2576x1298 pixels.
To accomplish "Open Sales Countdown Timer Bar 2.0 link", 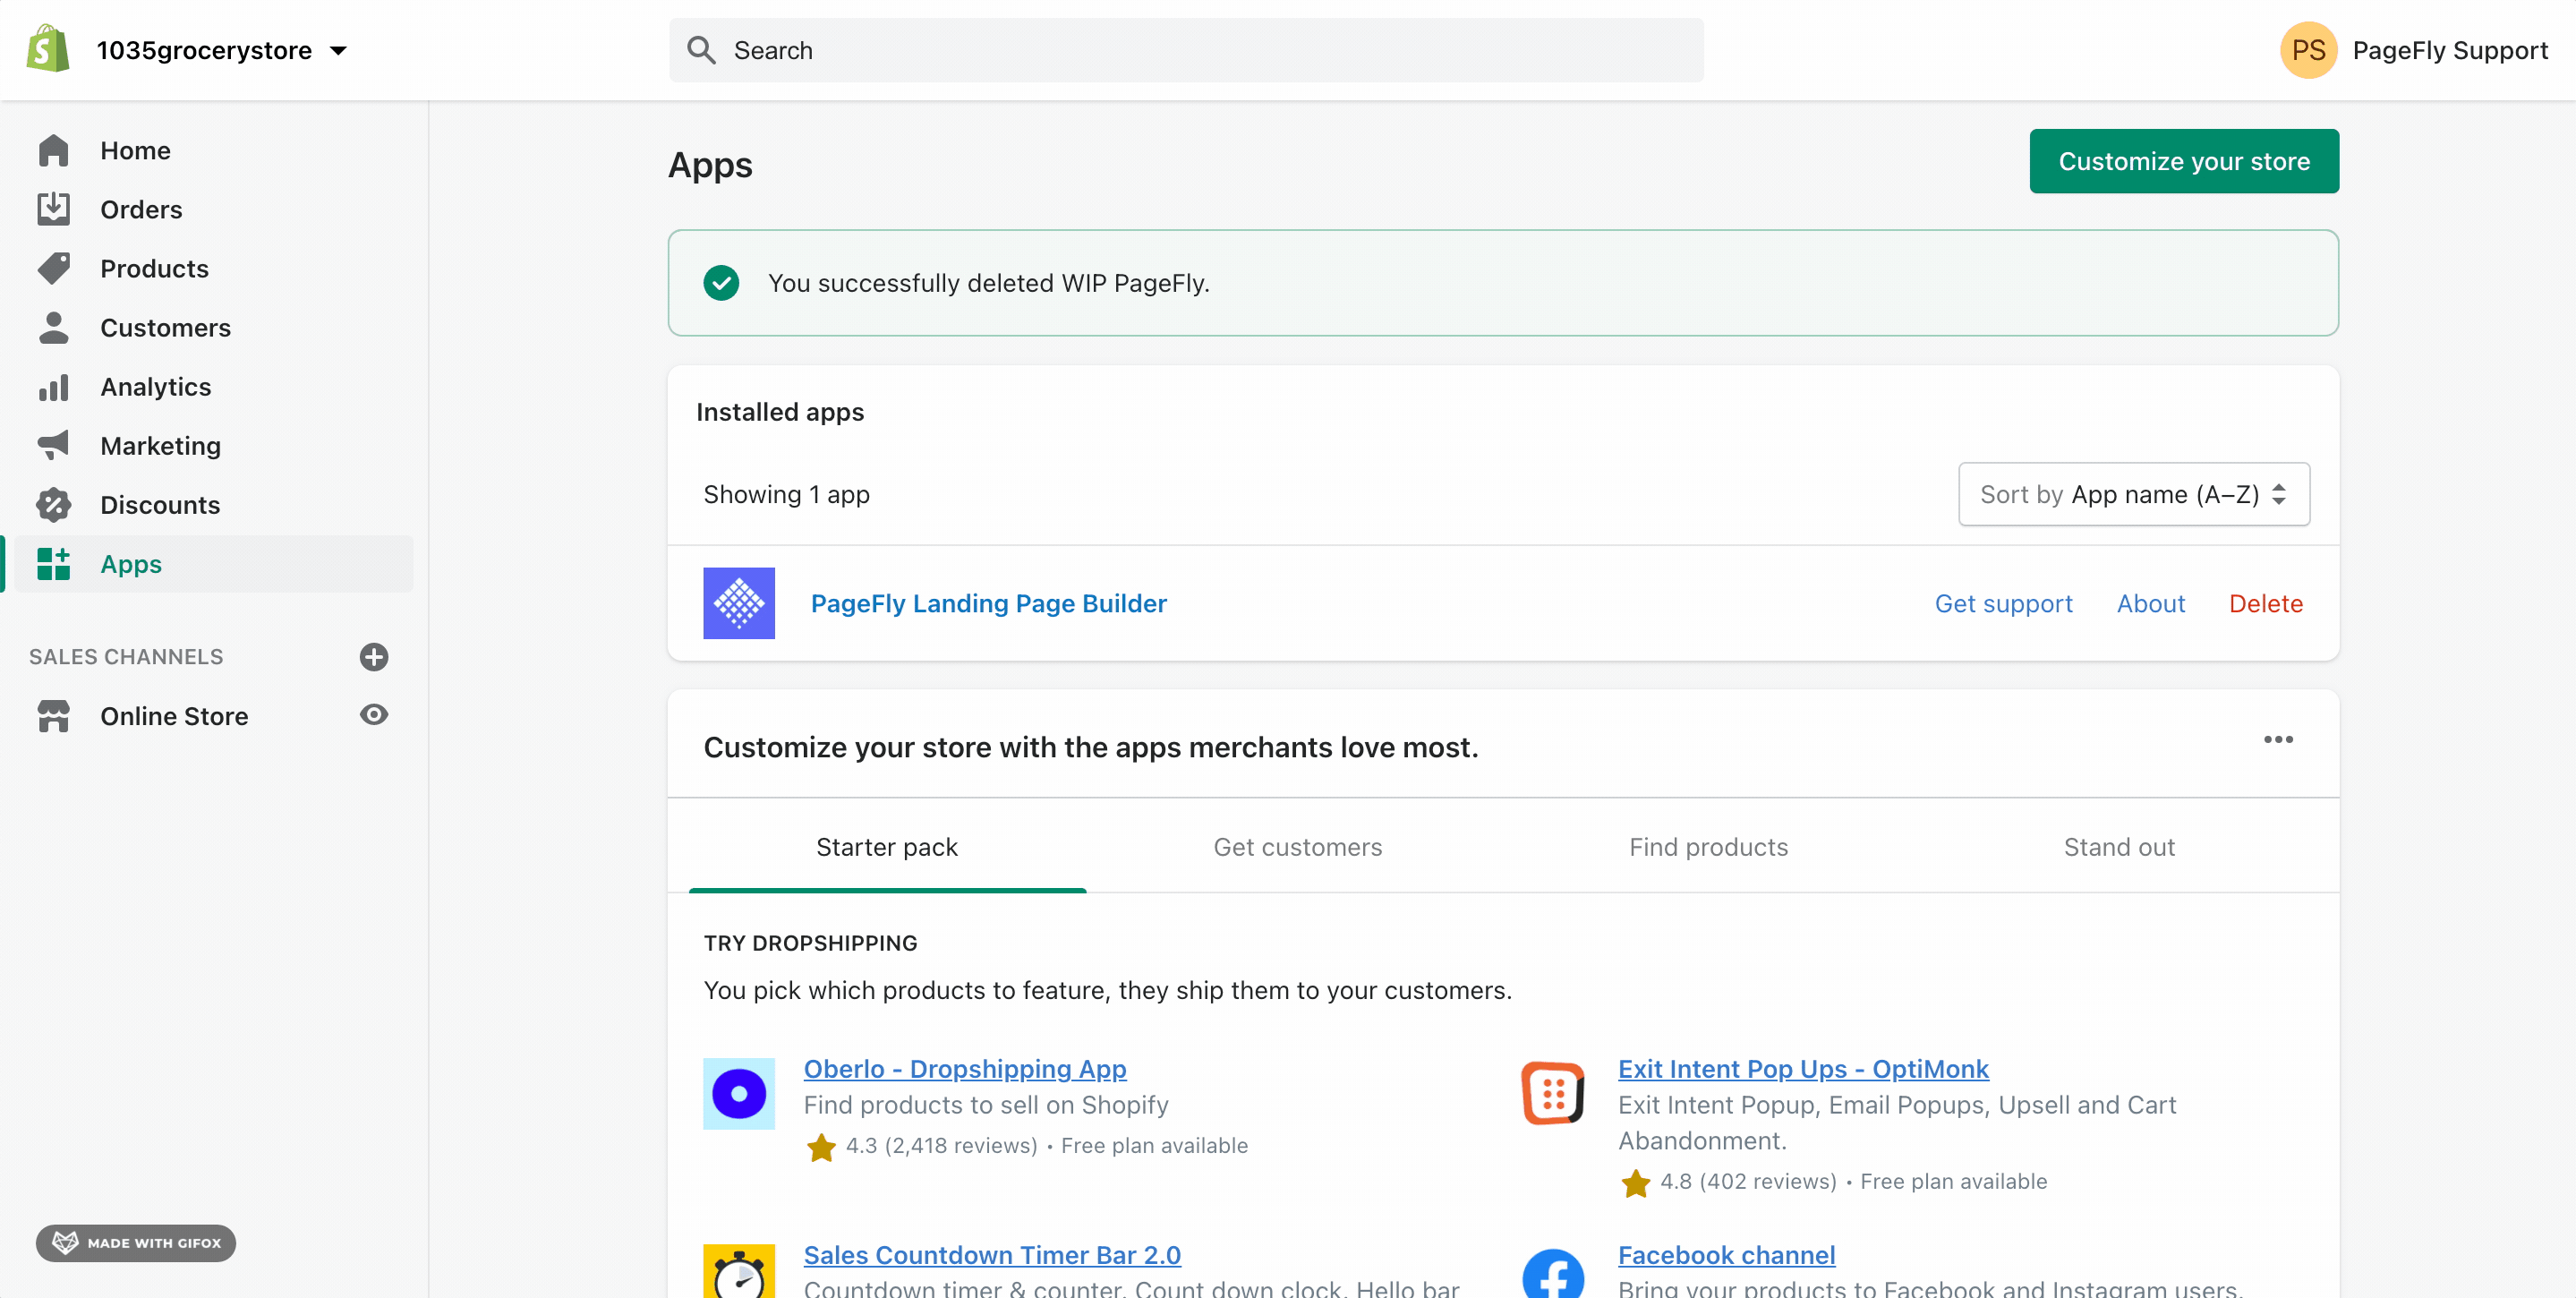I will coord(992,1255).
